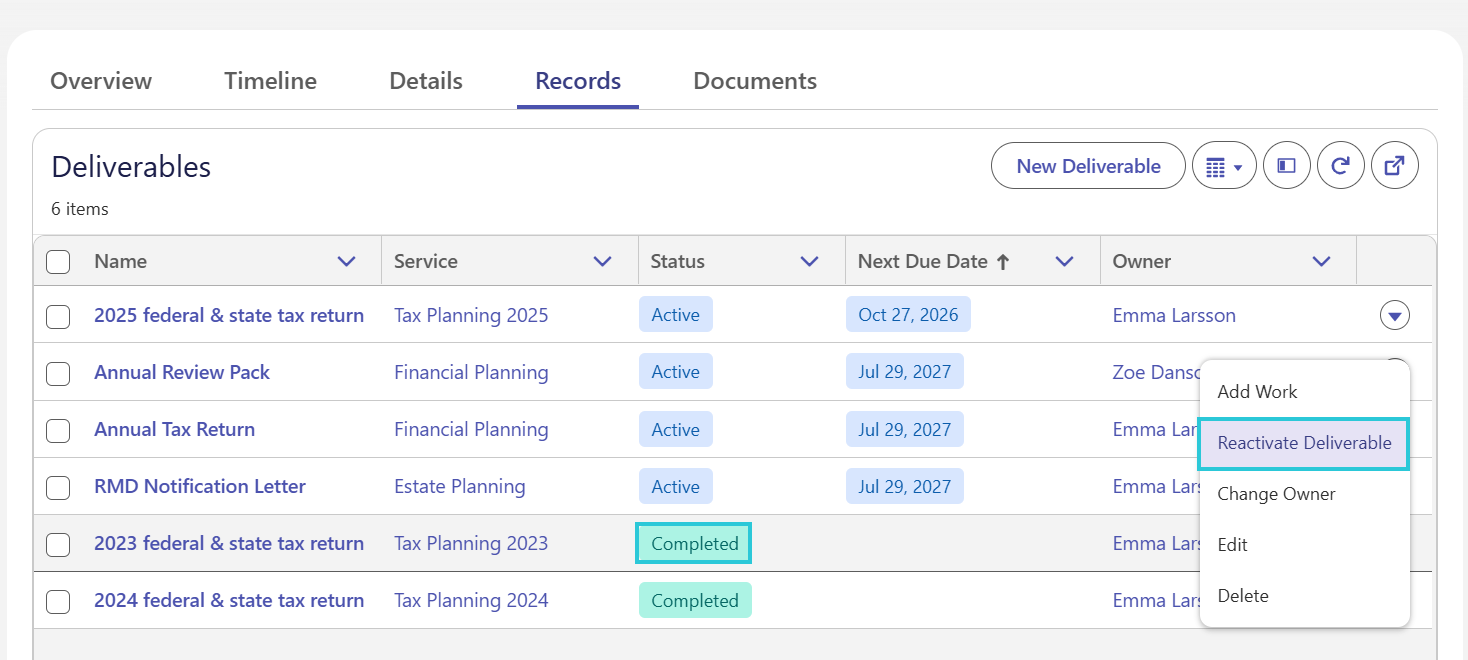Viewport: 1468px width, 660px height.
Task: Choose Delete from the row menu
Action: pyautogui.click(x=1305, y=596)
